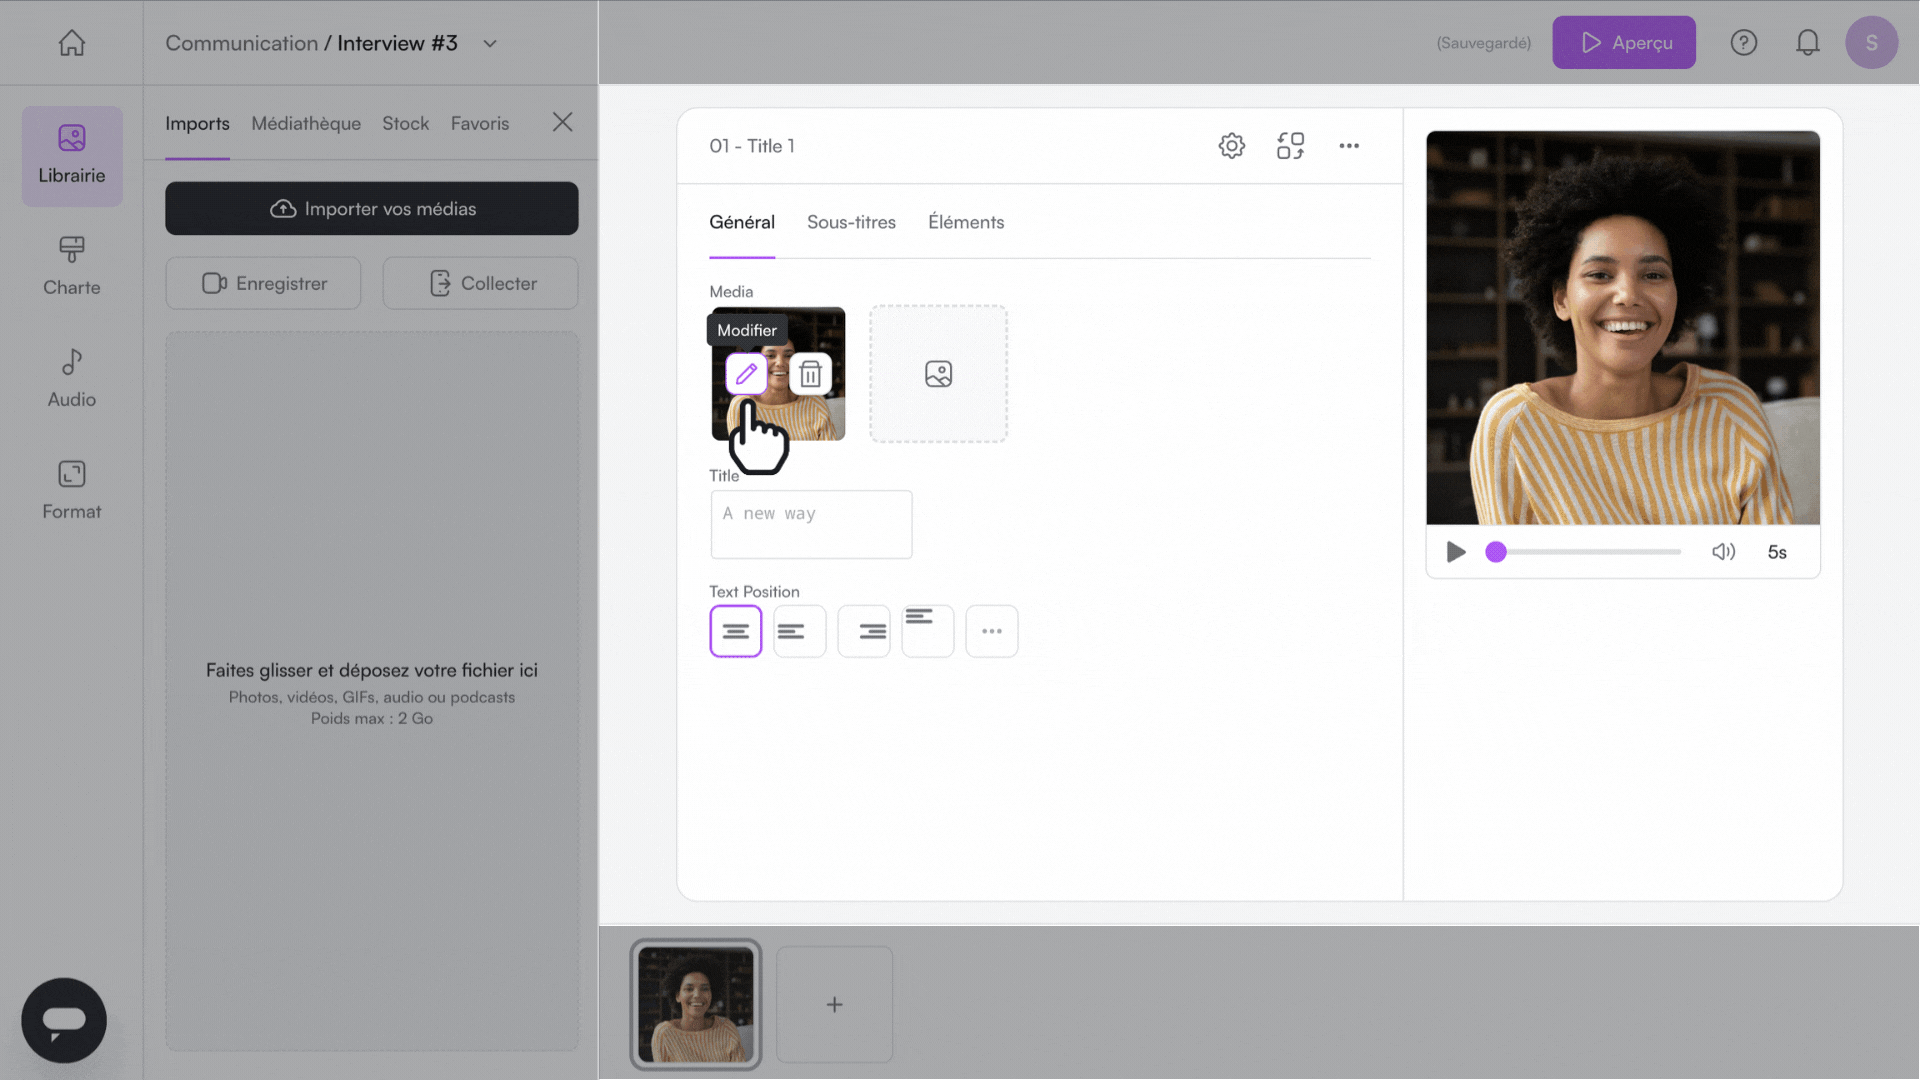The width and height of the screenshot is (1920, 1080).
Task: Open the Charte sidebar panel
Action: 72,266
